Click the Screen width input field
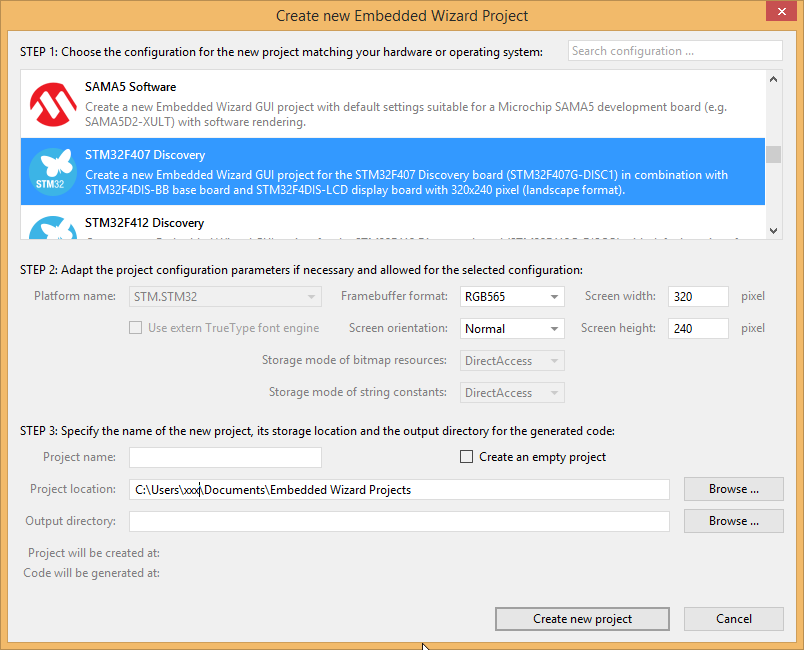This screenshot has height=650, width=804. pos(698,297)
